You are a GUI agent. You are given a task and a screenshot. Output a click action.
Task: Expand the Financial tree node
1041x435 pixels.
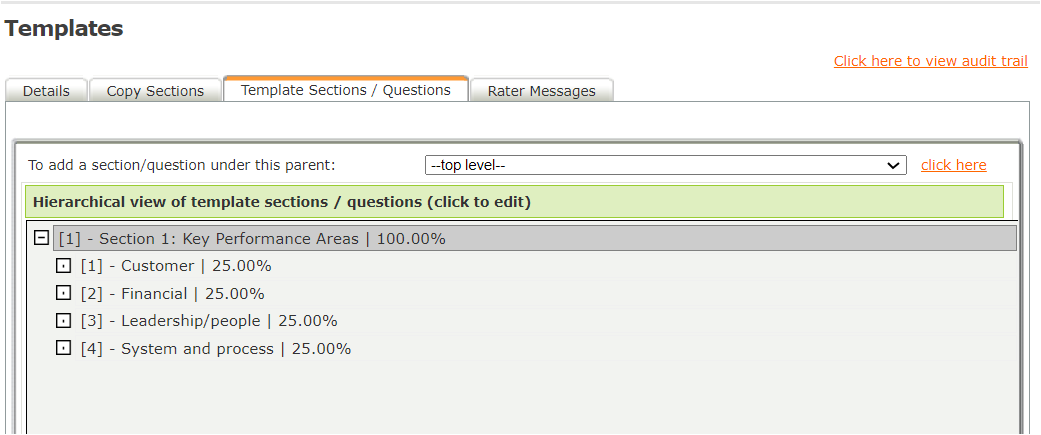pyautogui.click(x=63, y=294)
